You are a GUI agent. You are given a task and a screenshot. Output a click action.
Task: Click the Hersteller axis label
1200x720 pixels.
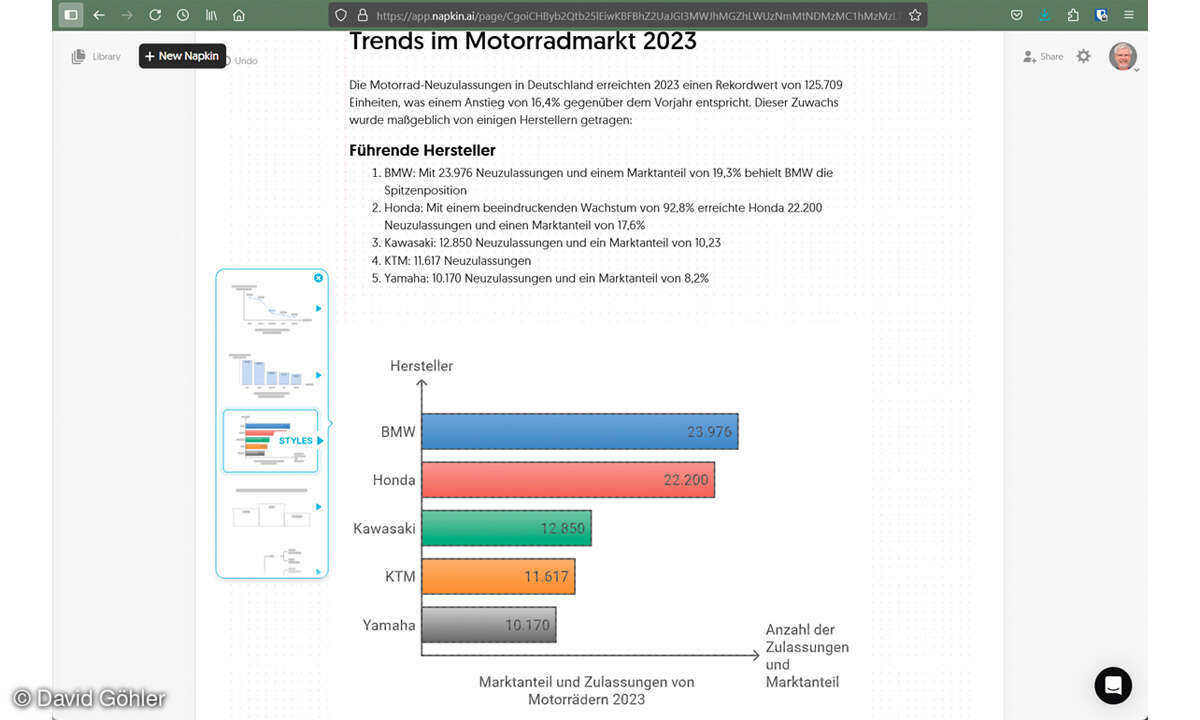pyautogui.click(x=422, y=366)
